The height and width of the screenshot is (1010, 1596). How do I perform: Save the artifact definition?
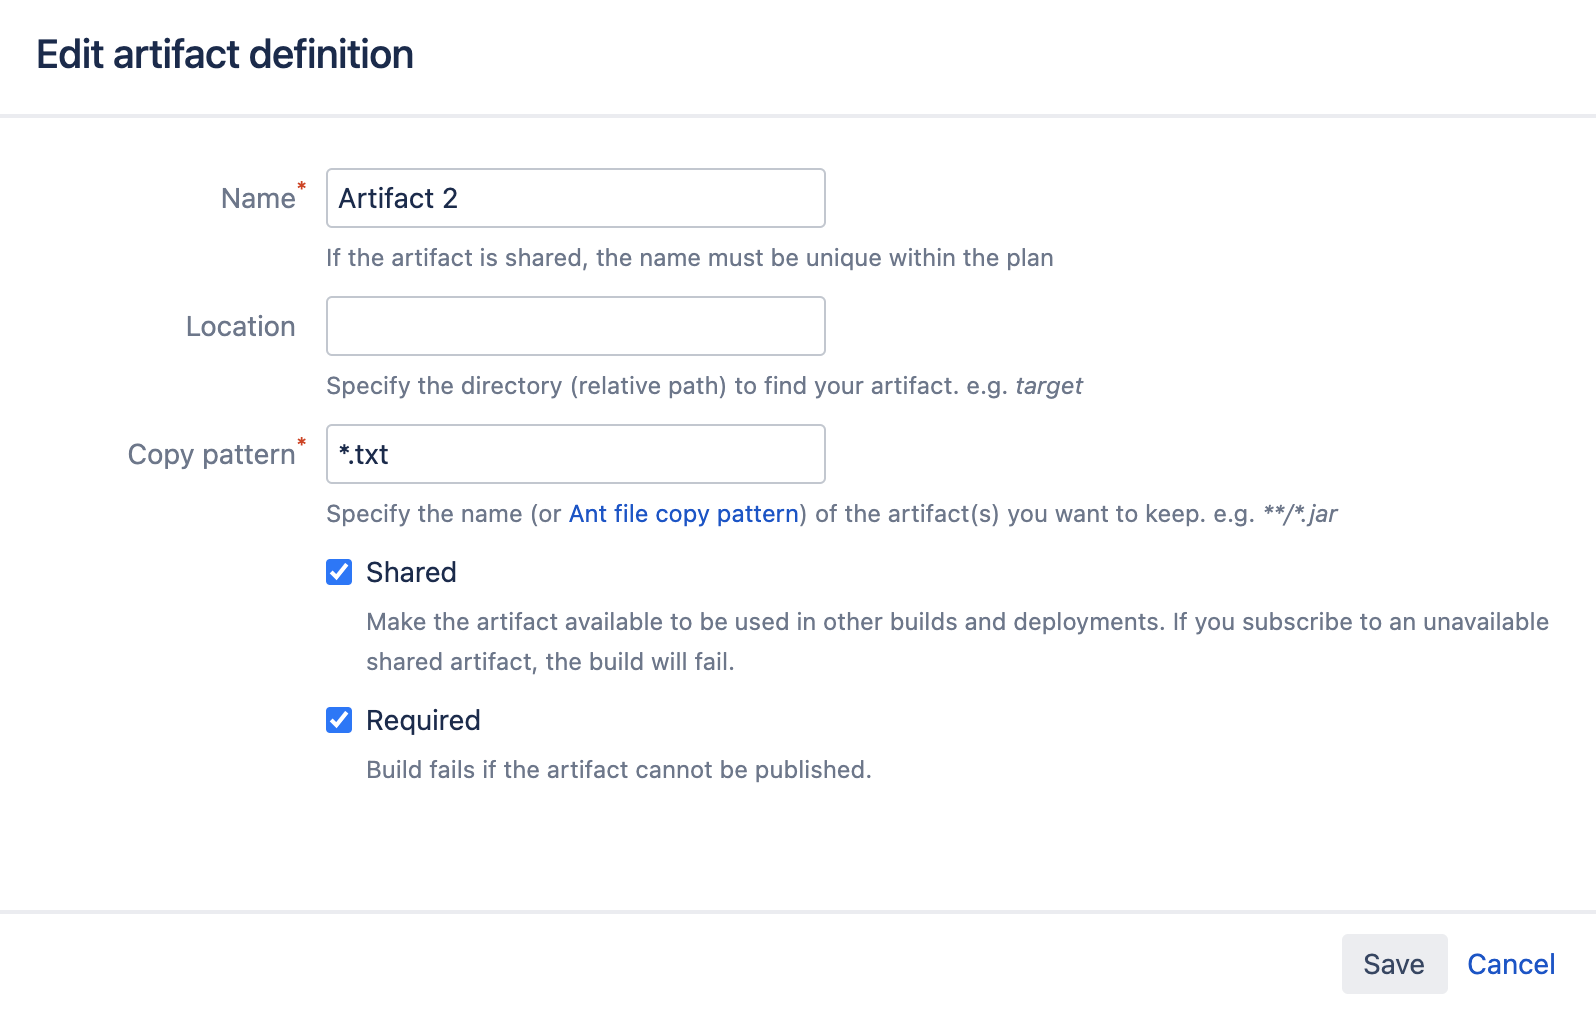tap(1394, 964)
